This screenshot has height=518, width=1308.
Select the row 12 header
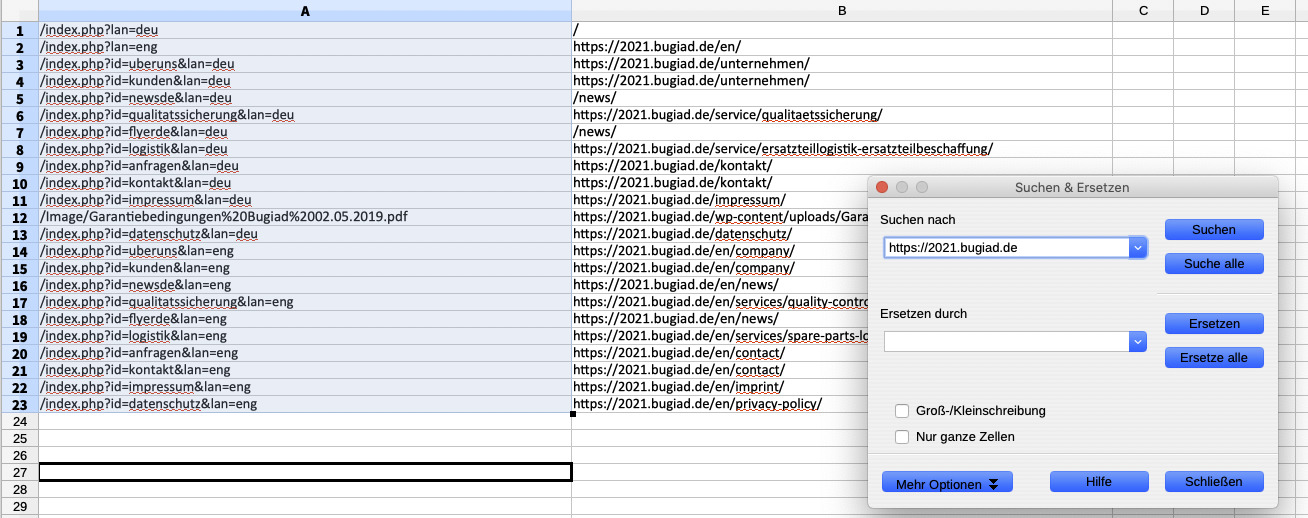[x=19, y=217]
